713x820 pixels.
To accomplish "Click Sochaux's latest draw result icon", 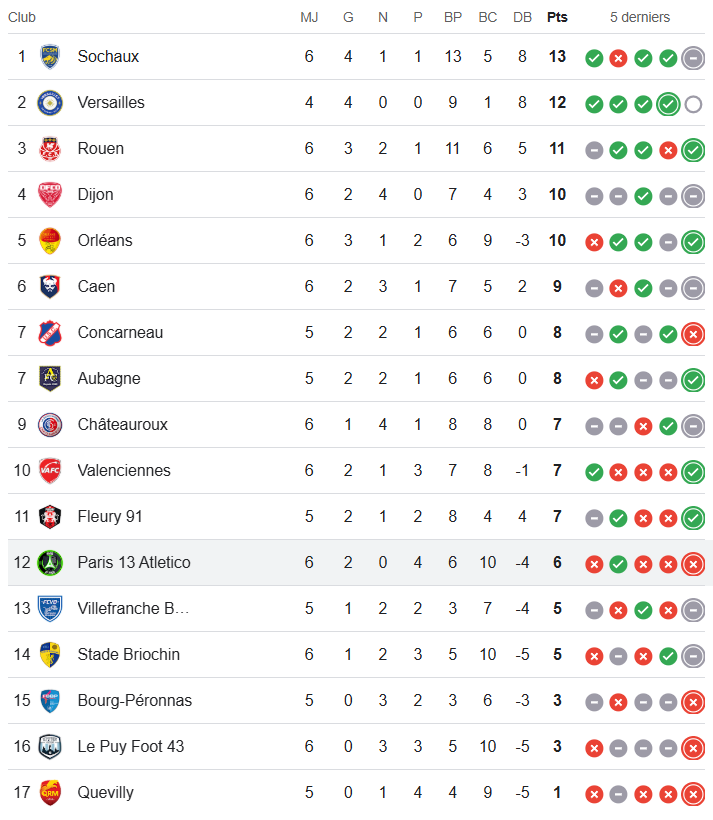I will point(693,58).
